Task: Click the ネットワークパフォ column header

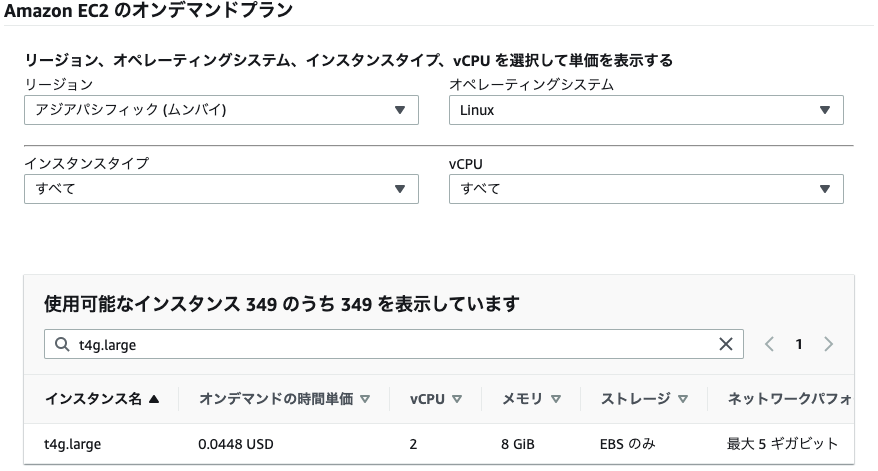Action: [x=790, y=399]
